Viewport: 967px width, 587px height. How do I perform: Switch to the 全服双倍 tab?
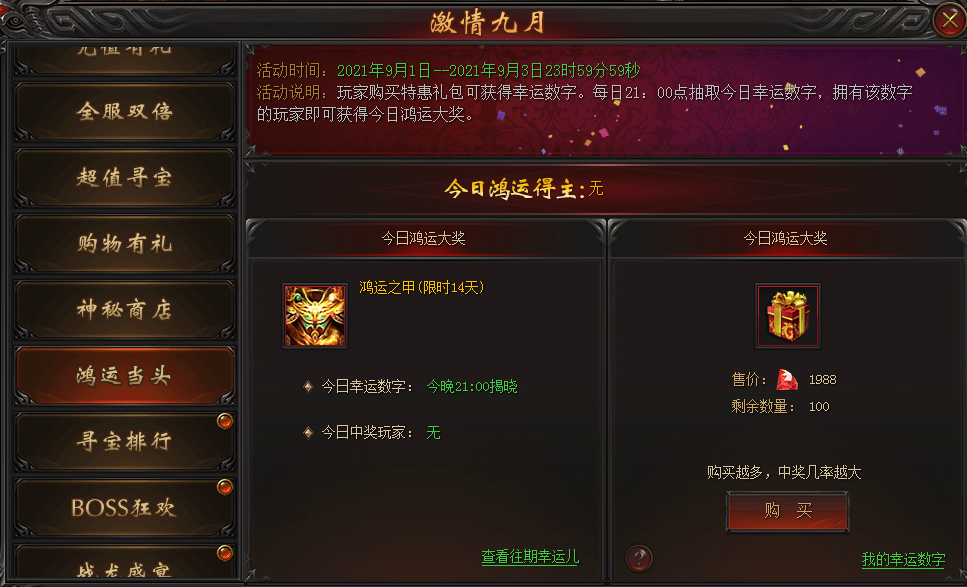pyautogui.click(x=125, y=112)
